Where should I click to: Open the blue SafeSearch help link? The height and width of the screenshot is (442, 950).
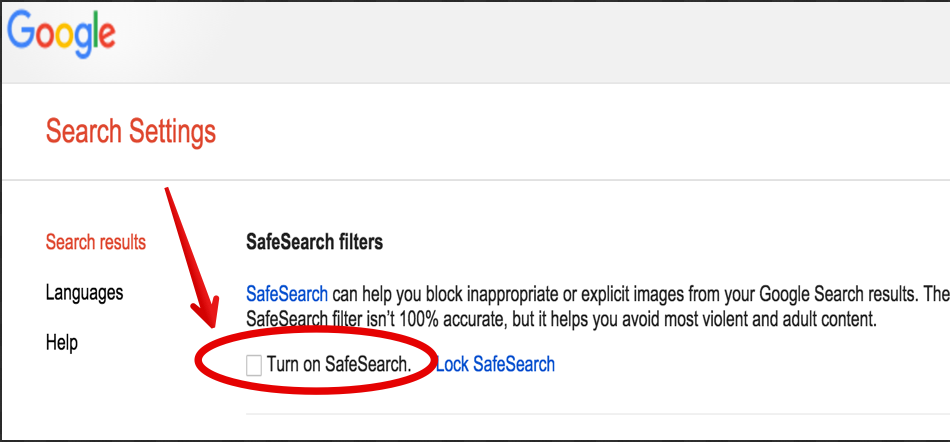287,295
